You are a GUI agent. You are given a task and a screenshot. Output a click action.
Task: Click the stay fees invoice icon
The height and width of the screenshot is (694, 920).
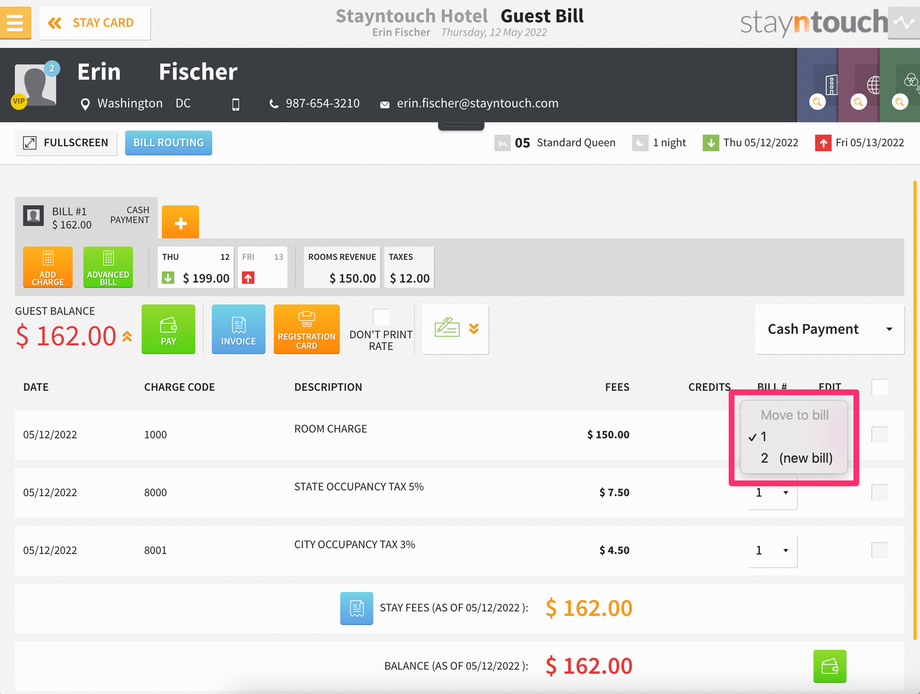(357, 608)
